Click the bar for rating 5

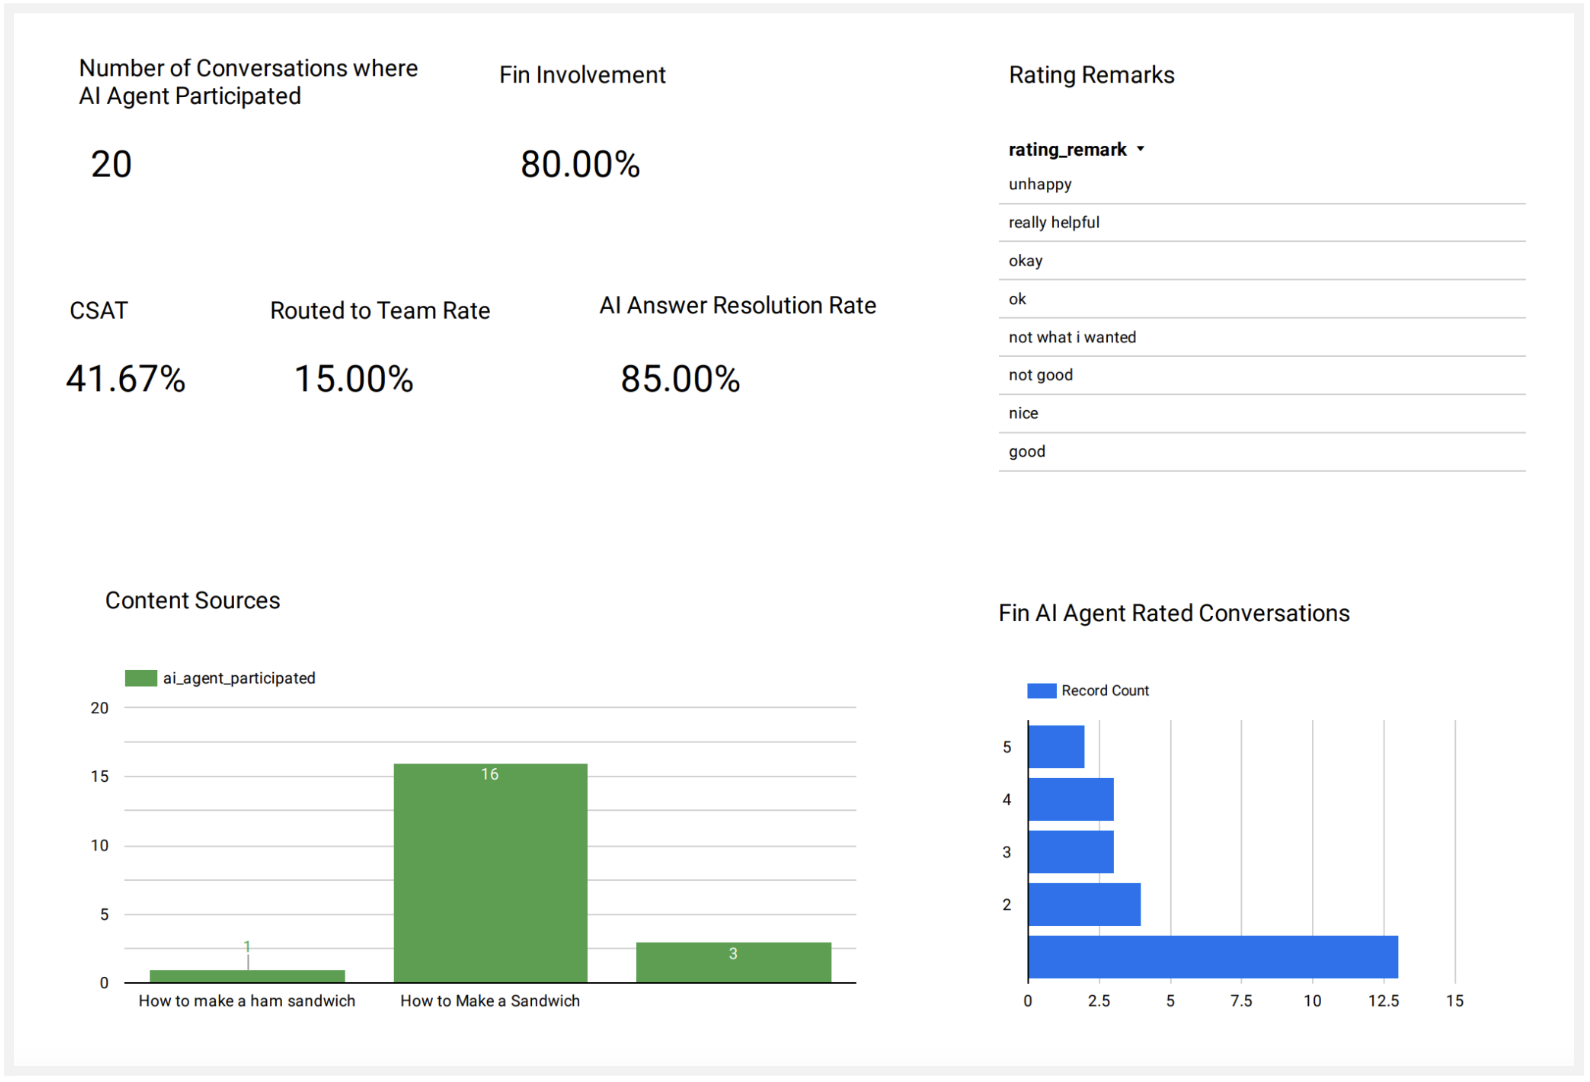point(1056,748)
